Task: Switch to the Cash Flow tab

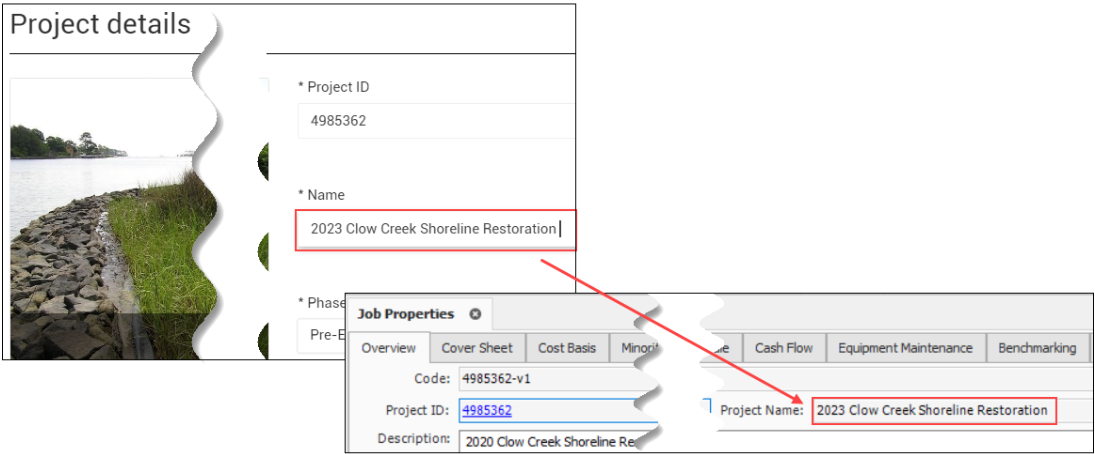Action: 783,348
